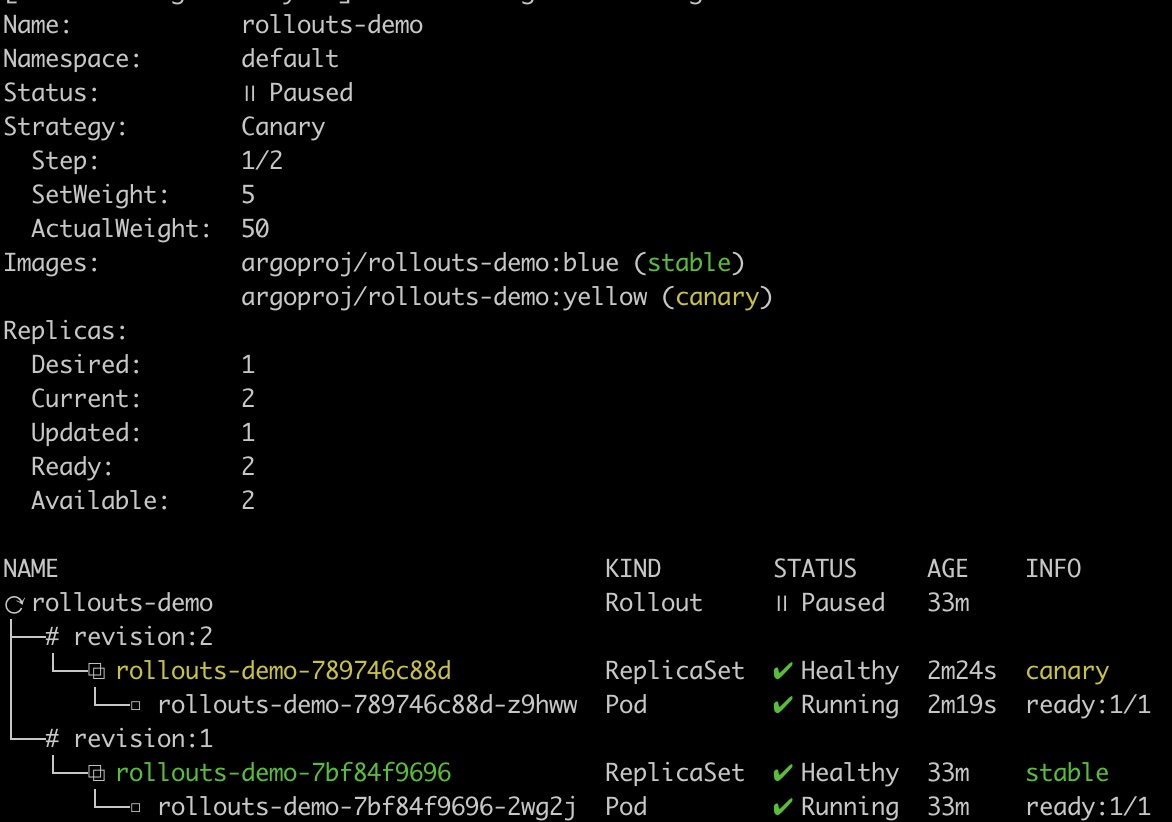The height and width of the screenshot is (822, 1172).
Task: Click the Healthy checkmark of stable ReplicaSet
Action: [x=783, y=773]
